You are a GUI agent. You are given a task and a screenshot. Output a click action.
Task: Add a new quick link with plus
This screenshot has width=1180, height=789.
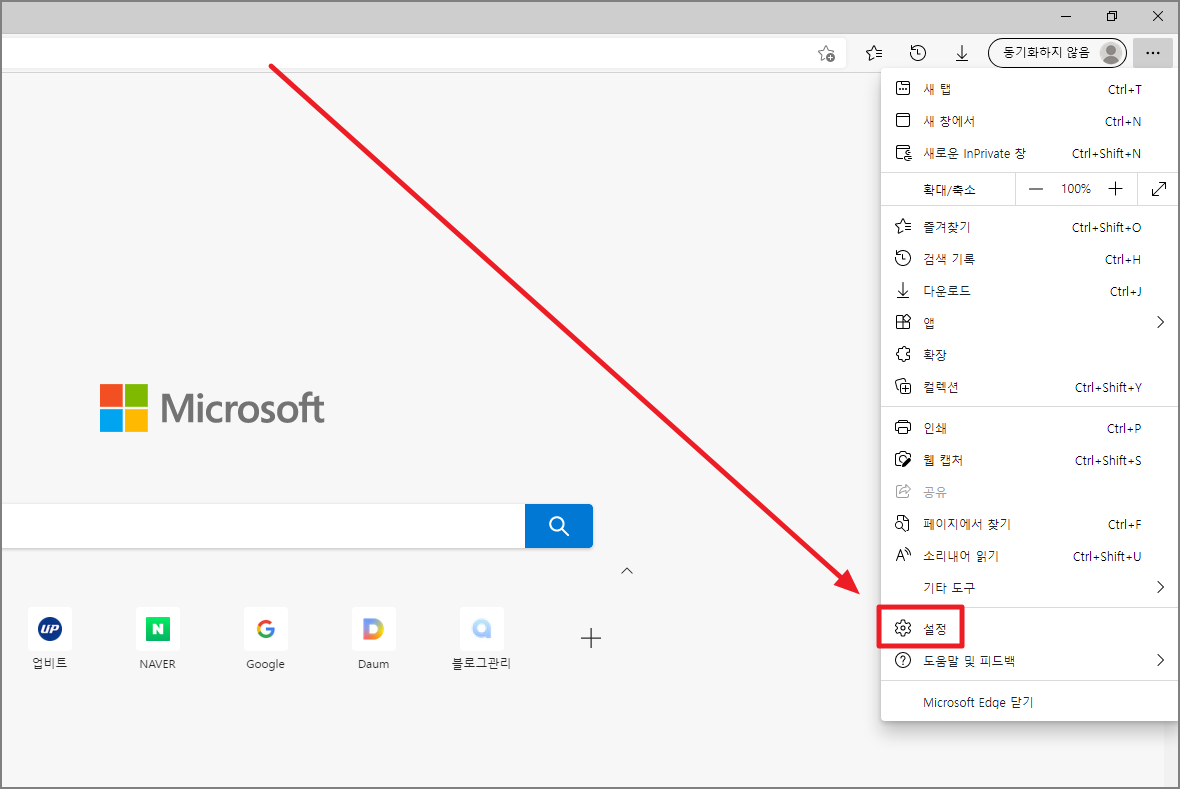pyautogui.click(x=591, y=638)
